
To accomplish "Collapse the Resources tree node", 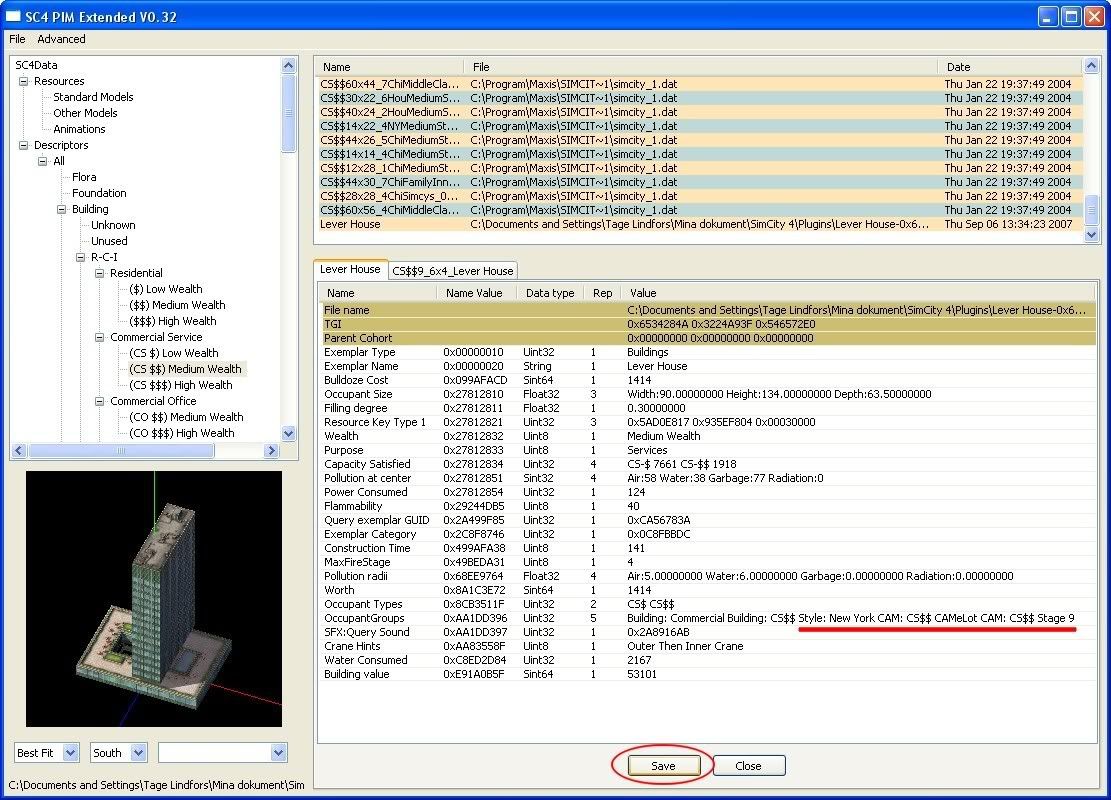I will (x=24, y=81).
